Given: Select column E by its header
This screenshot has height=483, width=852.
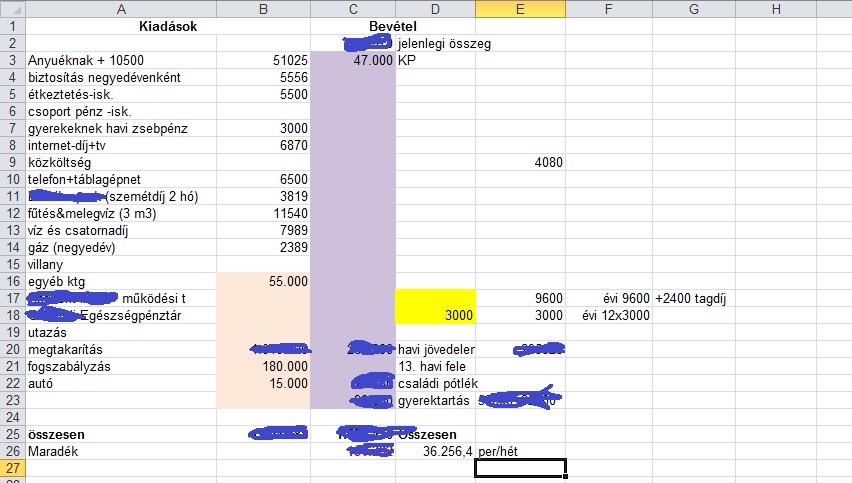Looking at the screenshot, I should tap(520, 9).
